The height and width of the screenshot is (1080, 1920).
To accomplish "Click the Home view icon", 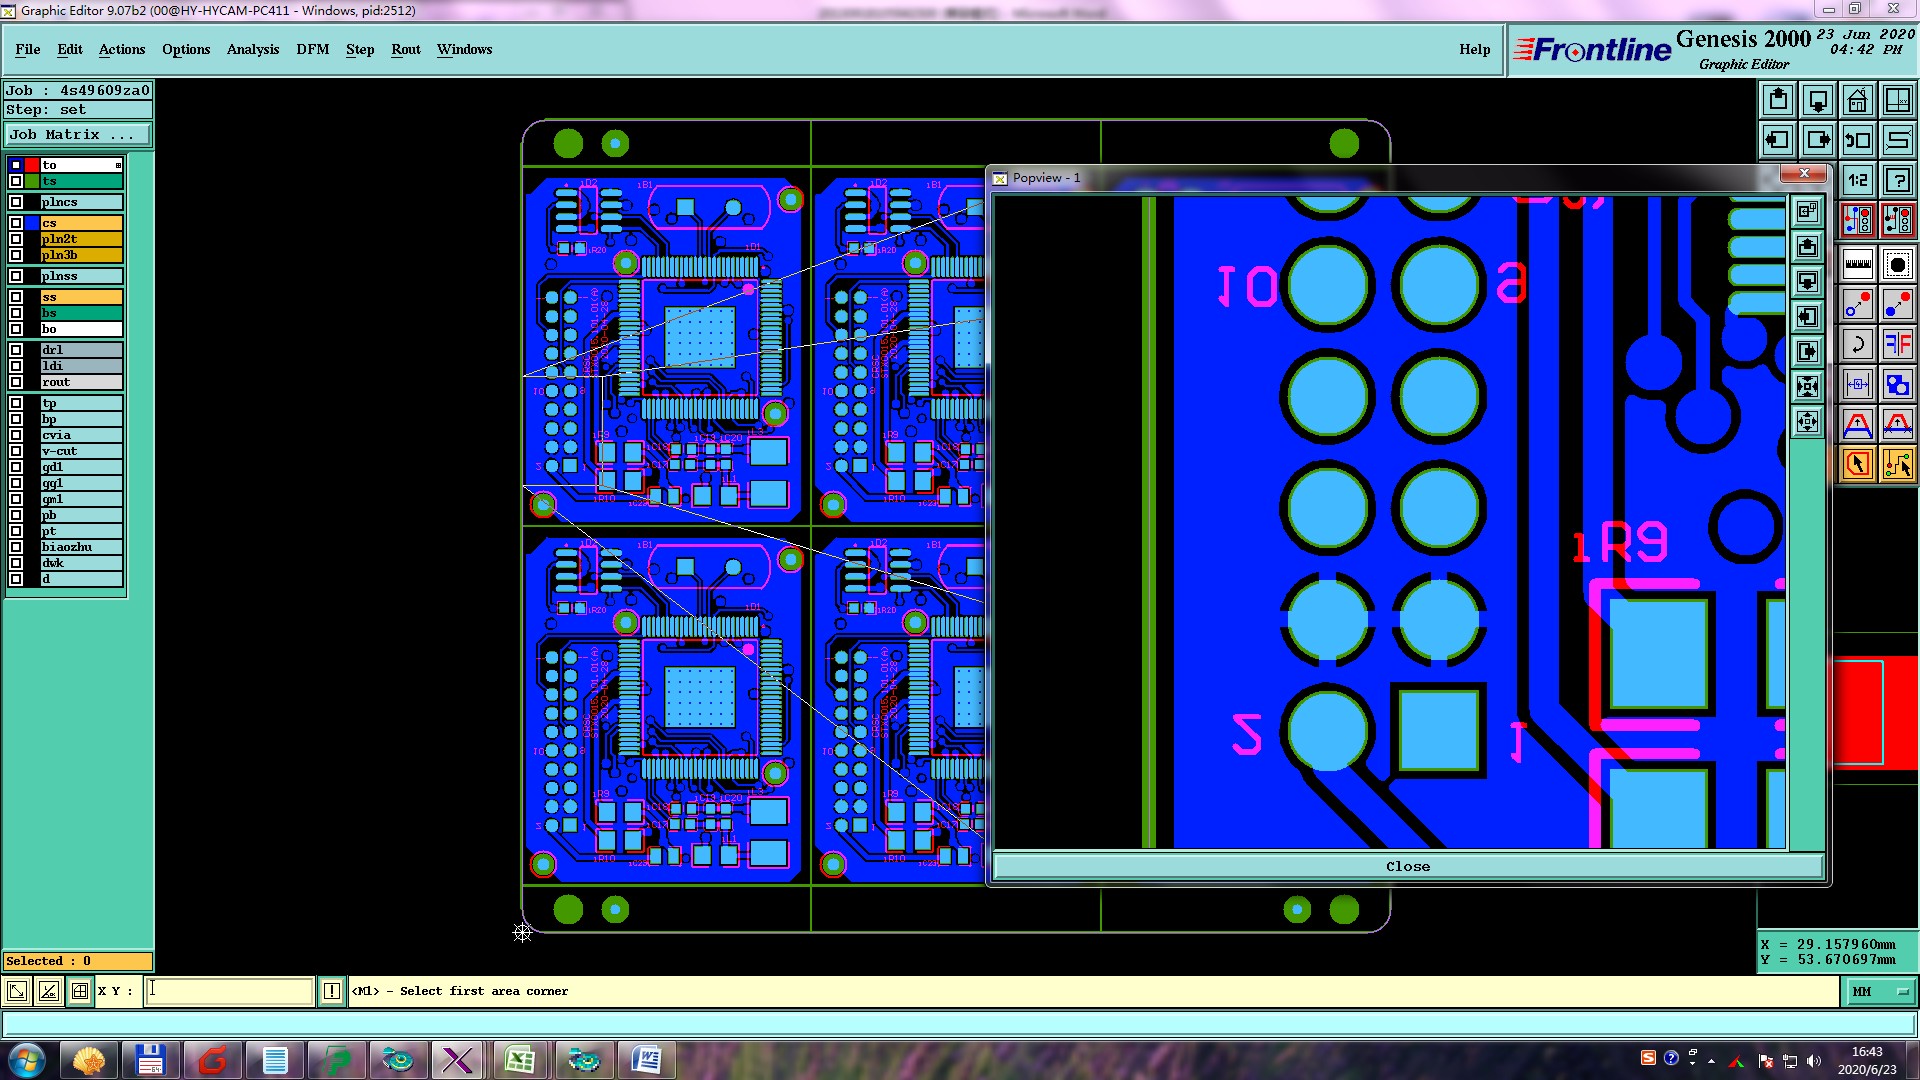I will pyautogui.click(x=1857, y=100).
